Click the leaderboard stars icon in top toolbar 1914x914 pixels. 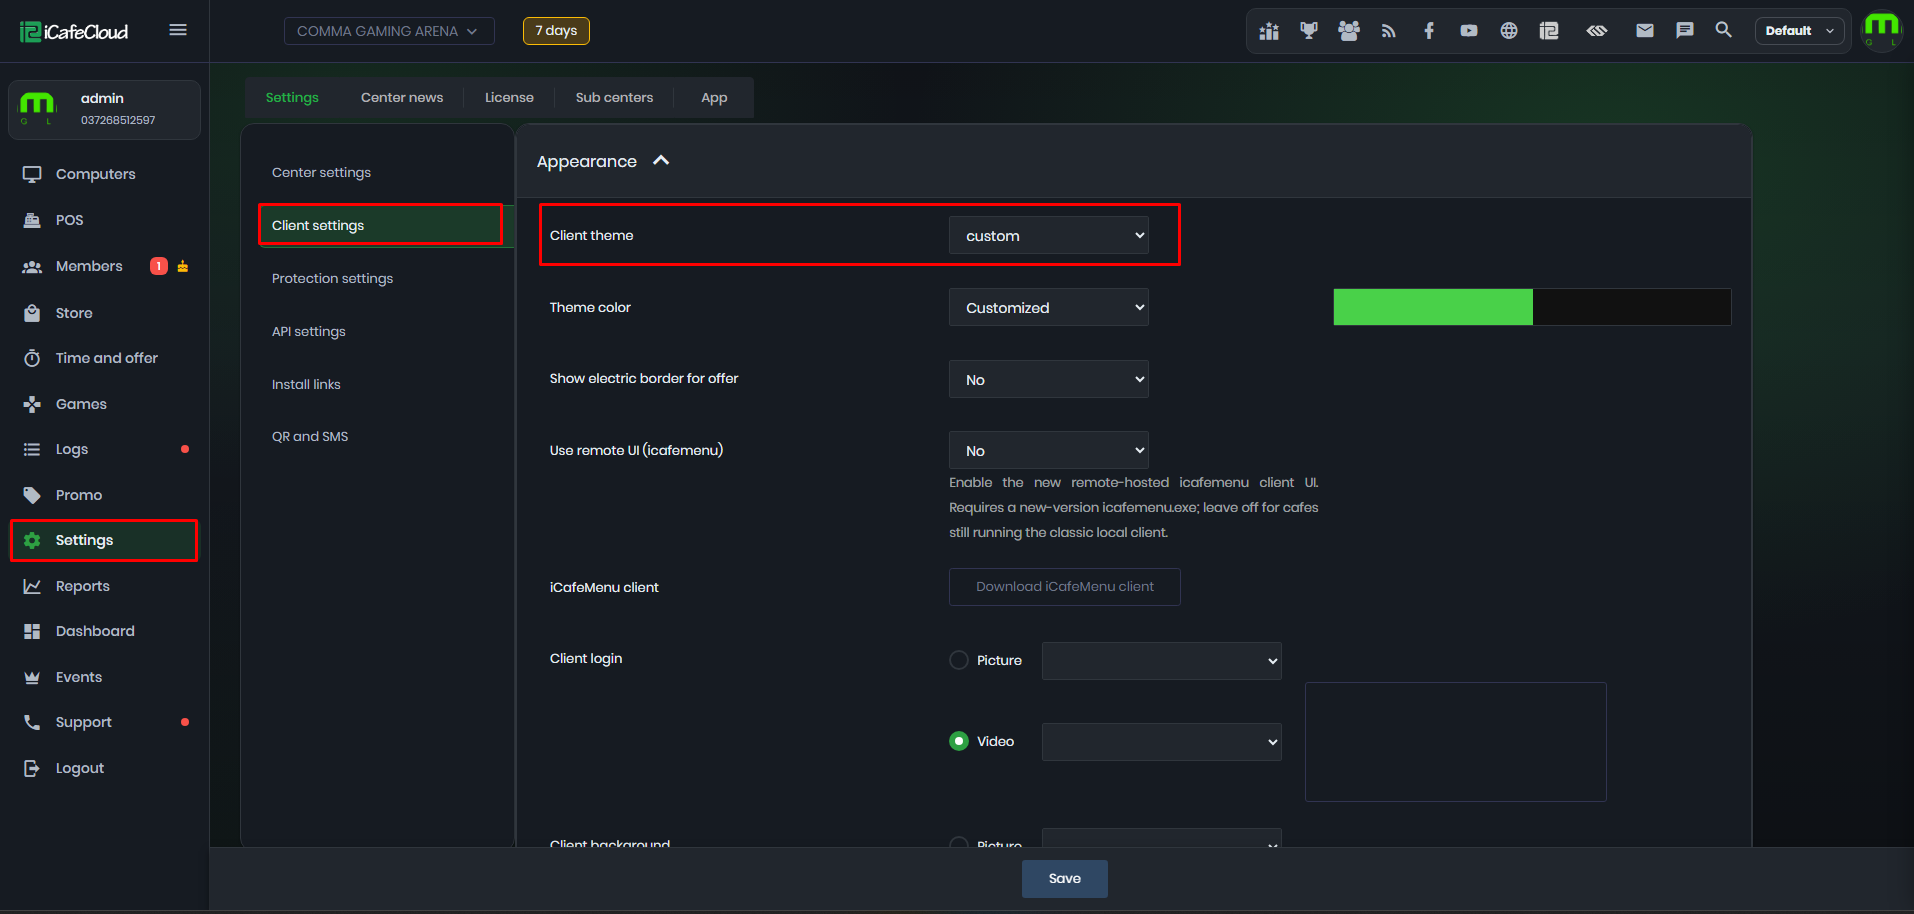click(1269, 31)
